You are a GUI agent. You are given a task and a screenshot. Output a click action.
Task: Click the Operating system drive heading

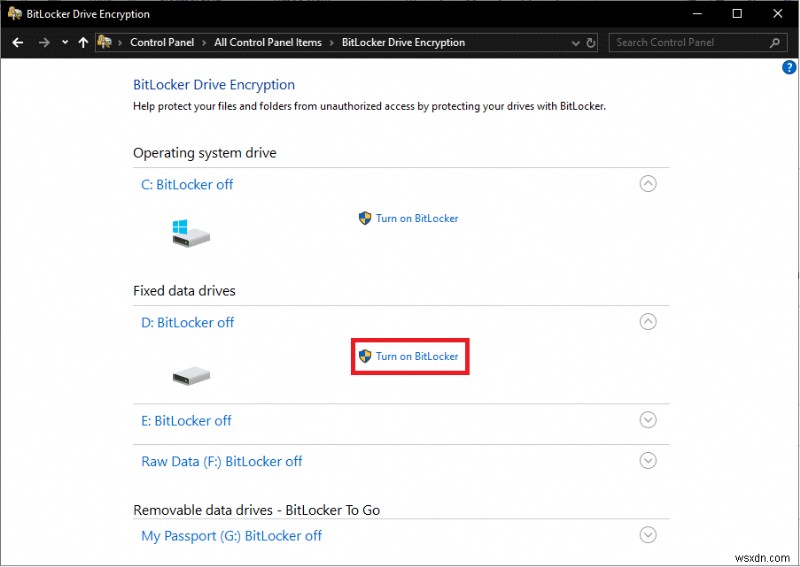(205, 153)
